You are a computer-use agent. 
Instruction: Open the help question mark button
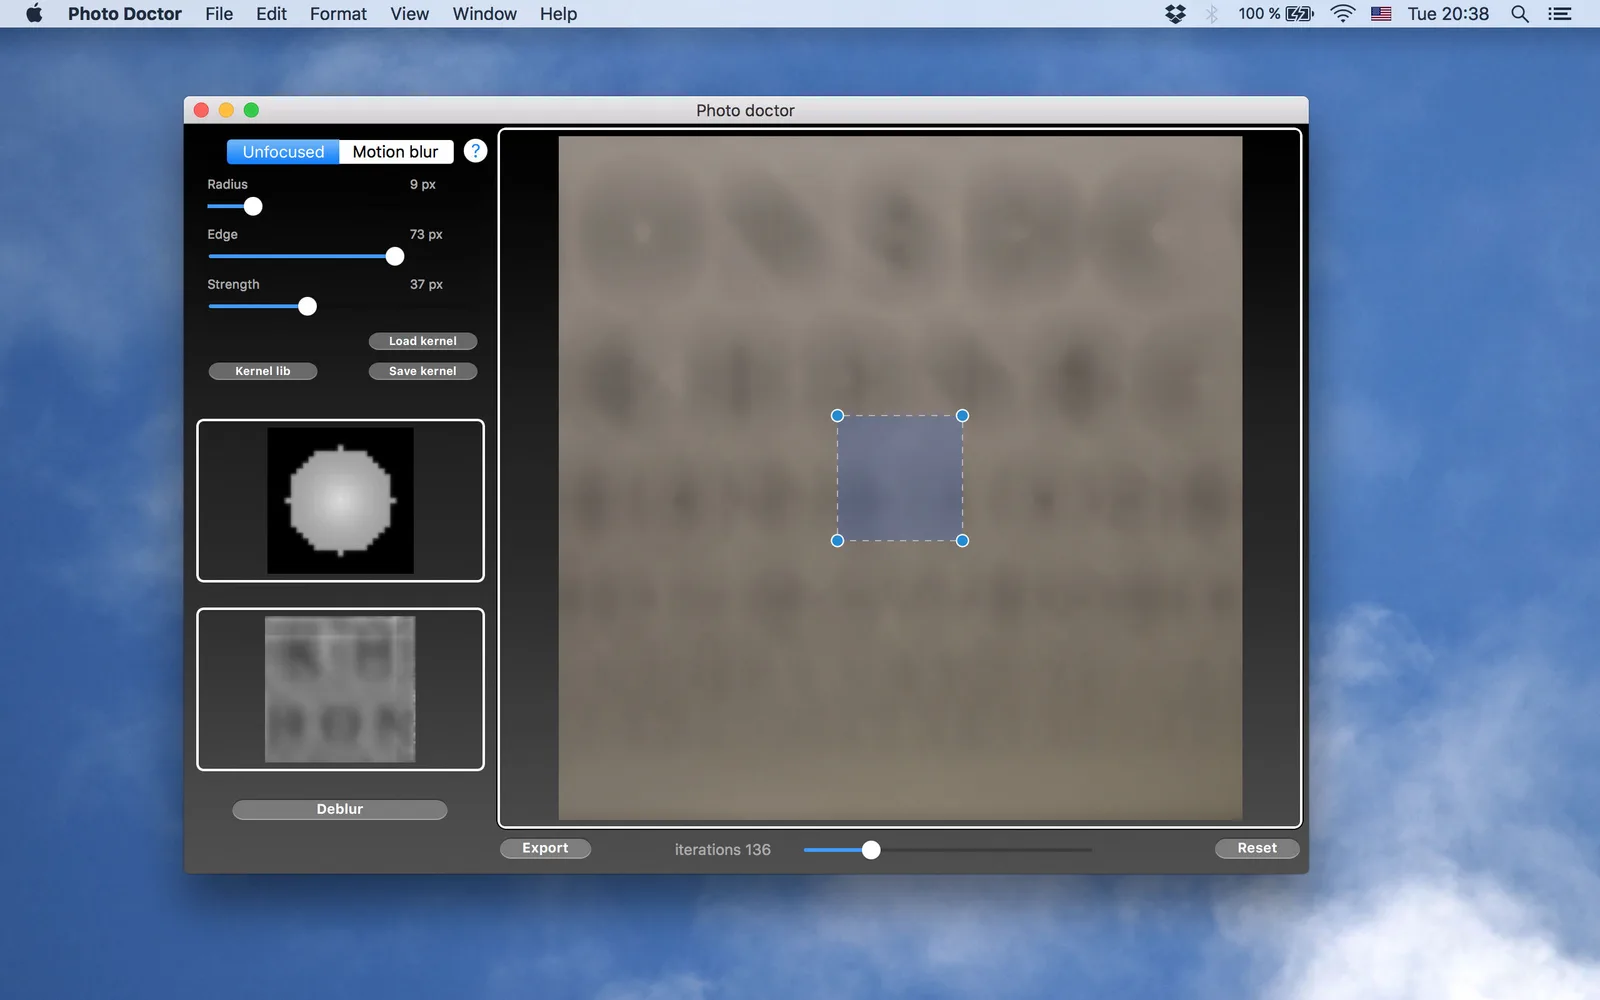point(476,151)
